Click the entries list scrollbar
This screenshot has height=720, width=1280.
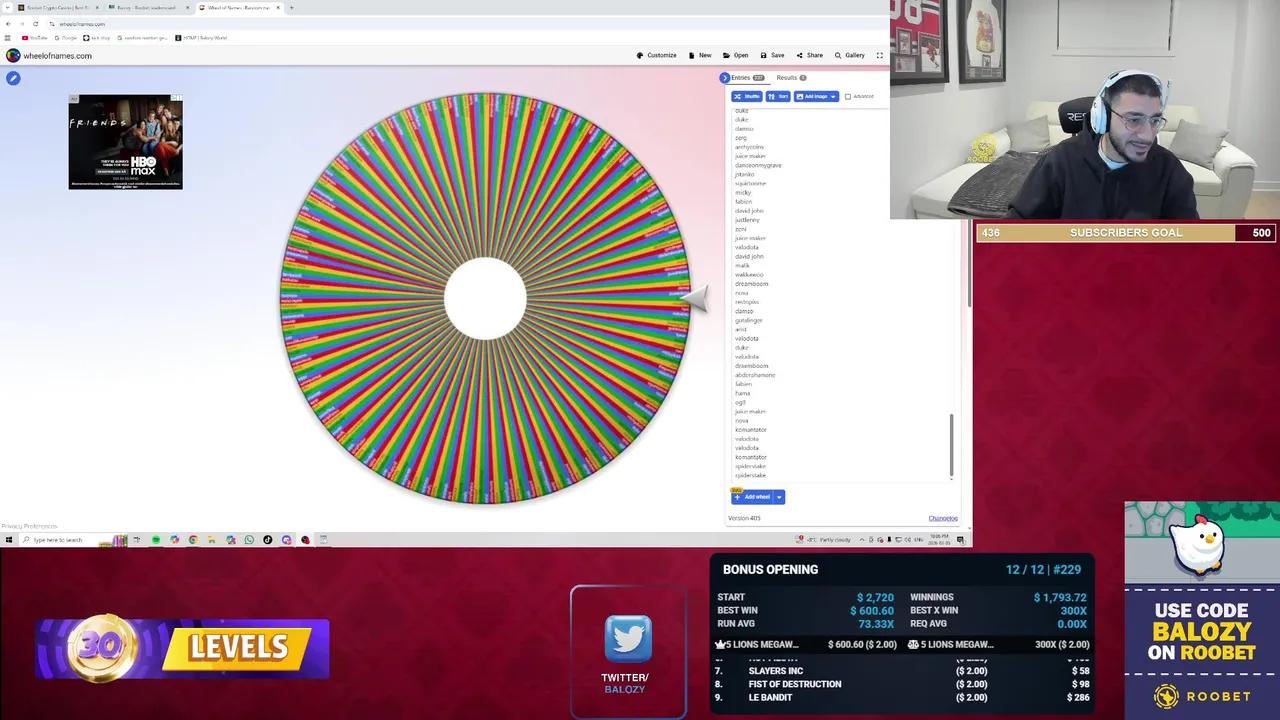pyautogui.click(x=951, y=445)
